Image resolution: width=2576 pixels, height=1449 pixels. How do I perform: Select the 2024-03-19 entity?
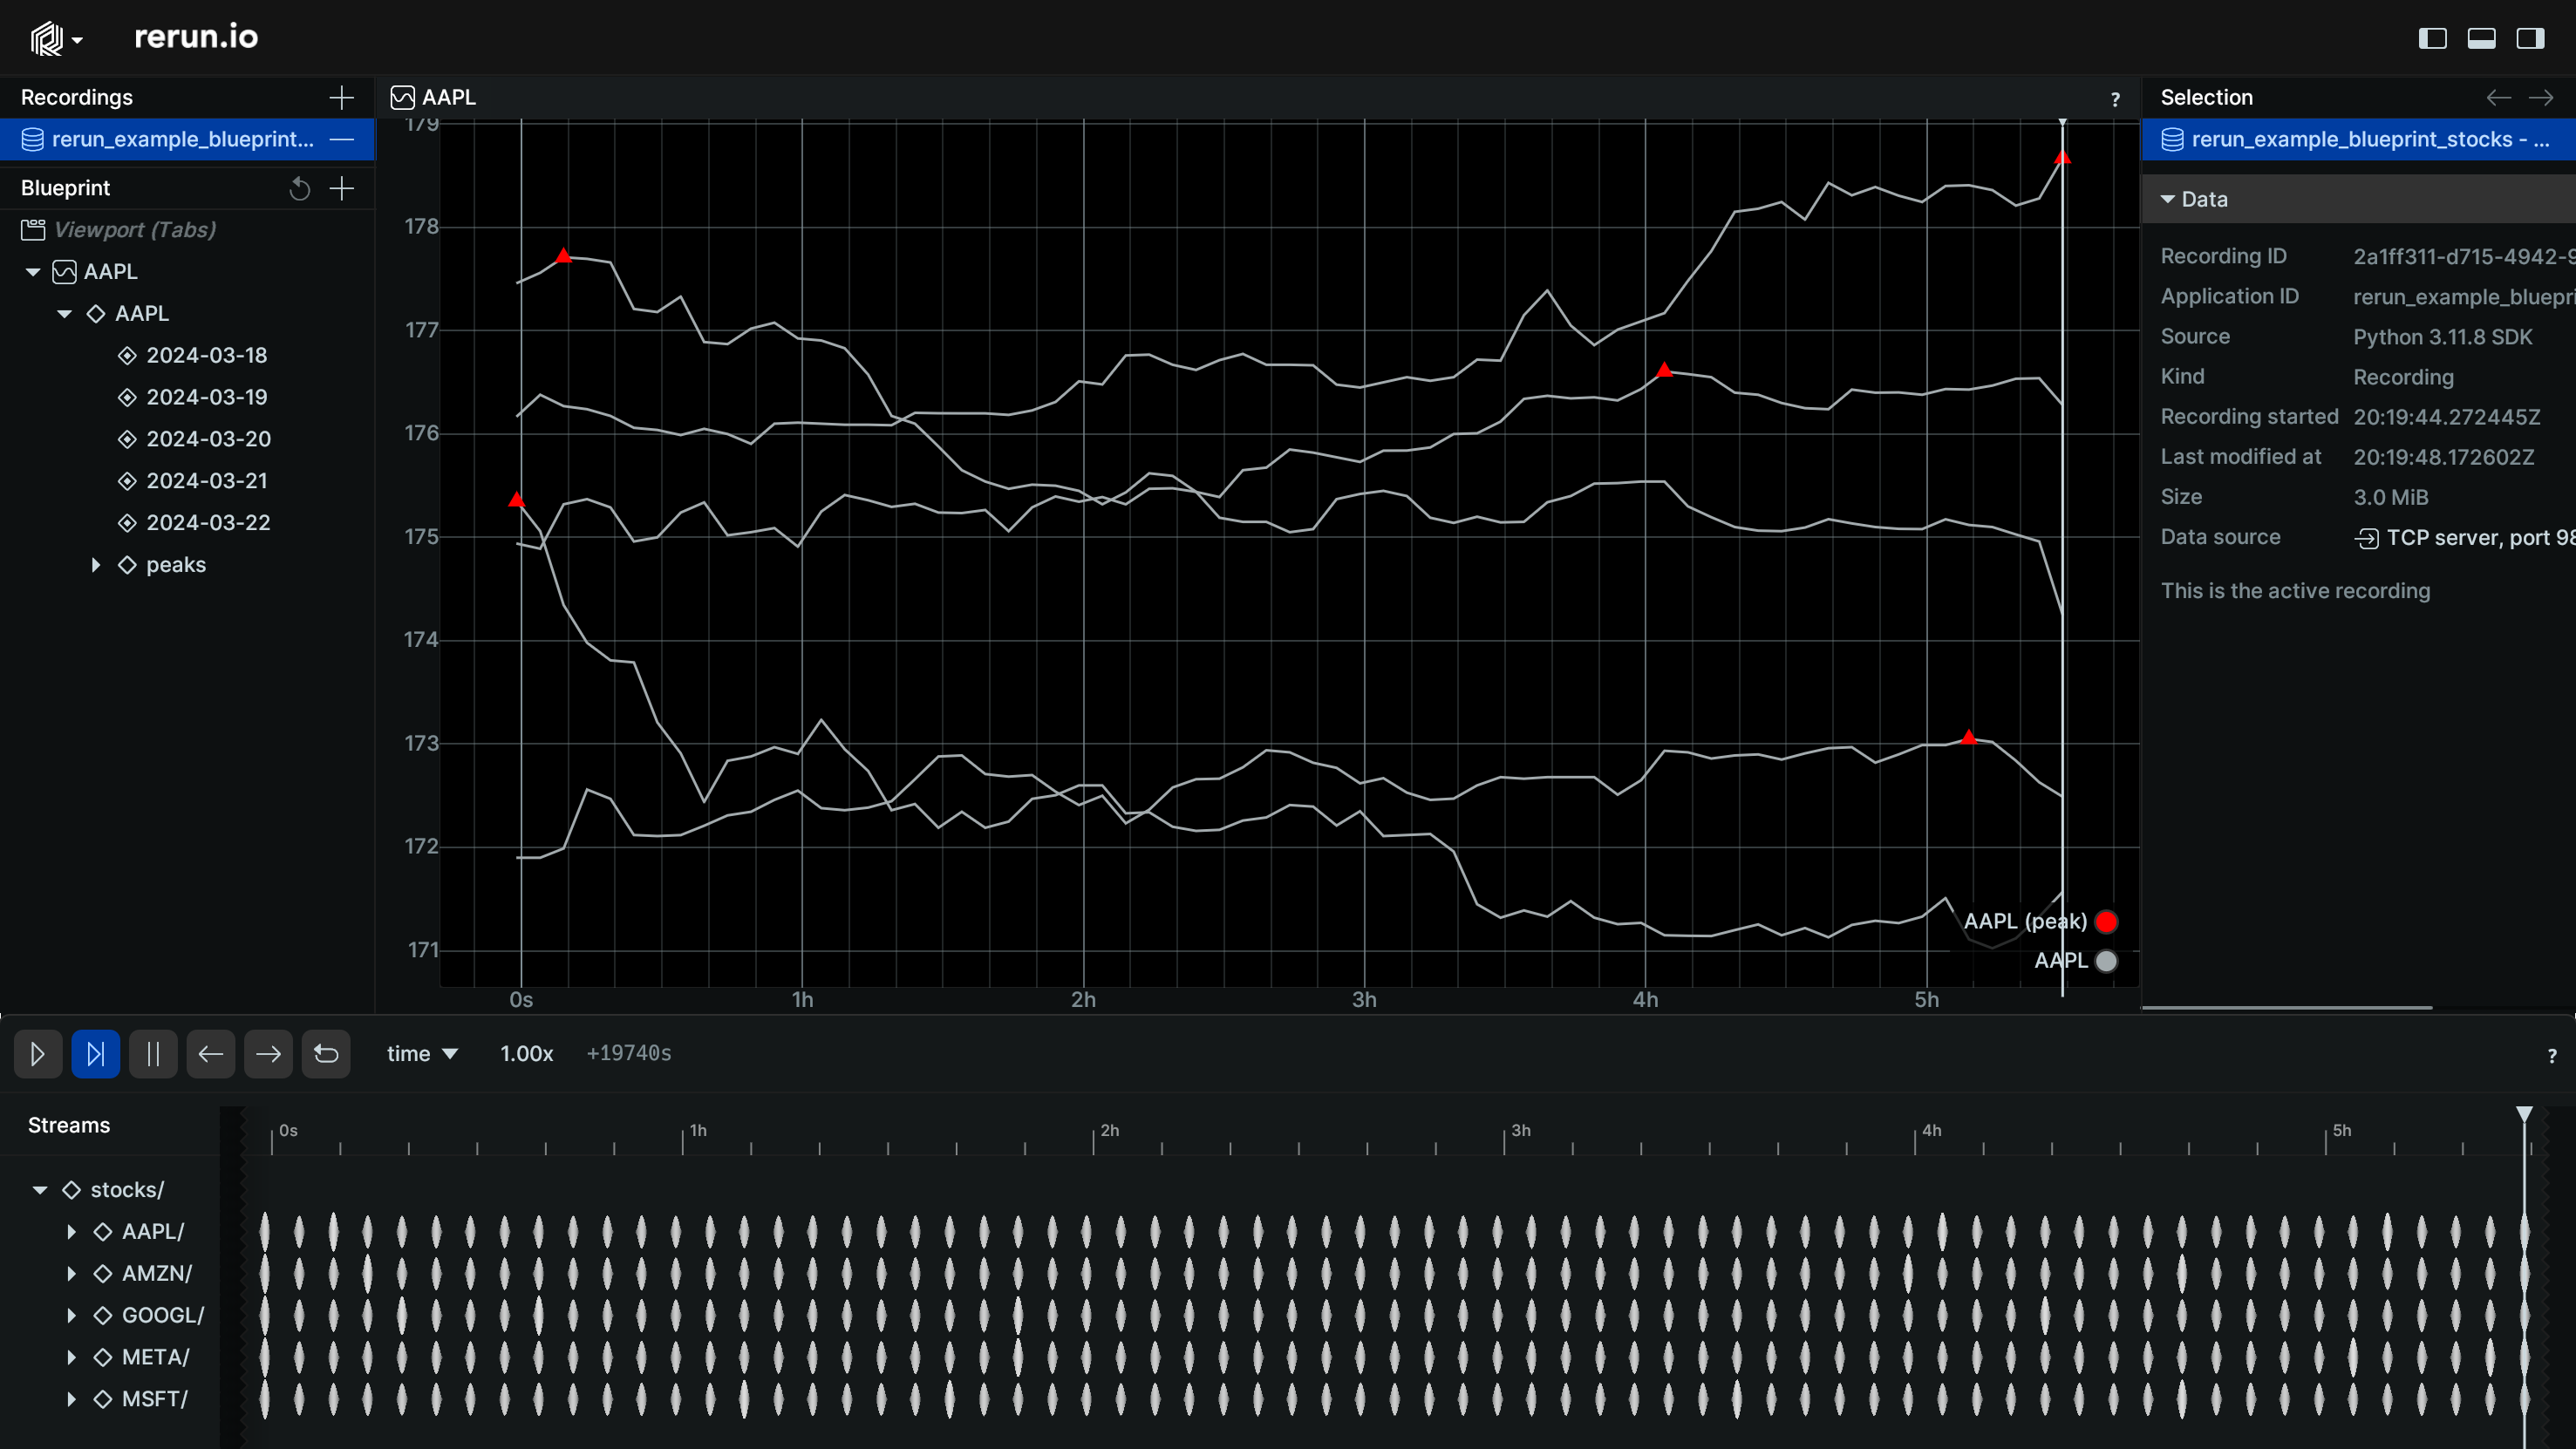tap(206, 398)
